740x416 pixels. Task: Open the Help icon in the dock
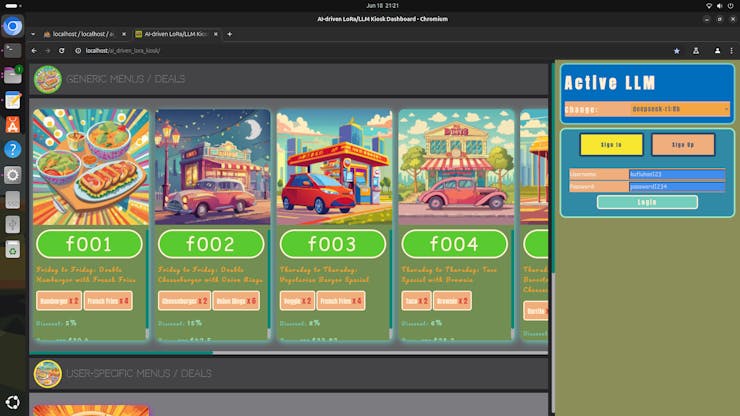pyautogui.click(x=13, y=149)
